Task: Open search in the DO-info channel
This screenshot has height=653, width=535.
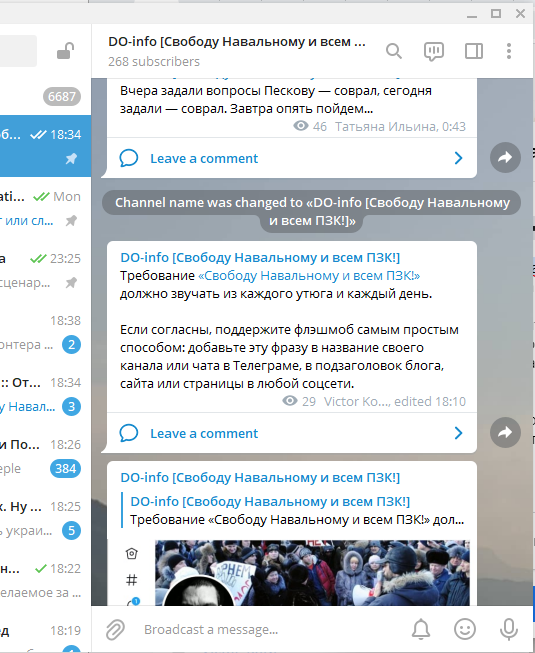Action: (393, 51)
